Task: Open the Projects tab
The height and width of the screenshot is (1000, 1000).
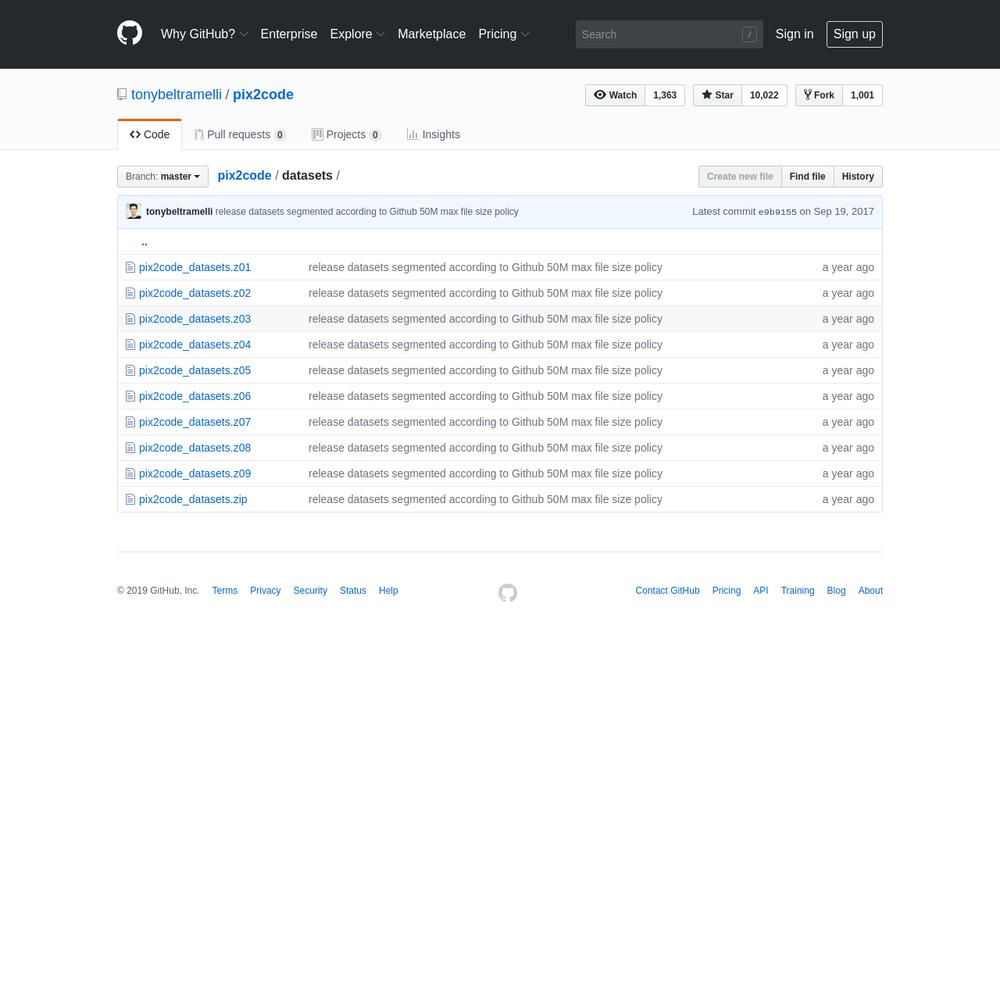Action: tap(346, 135)
